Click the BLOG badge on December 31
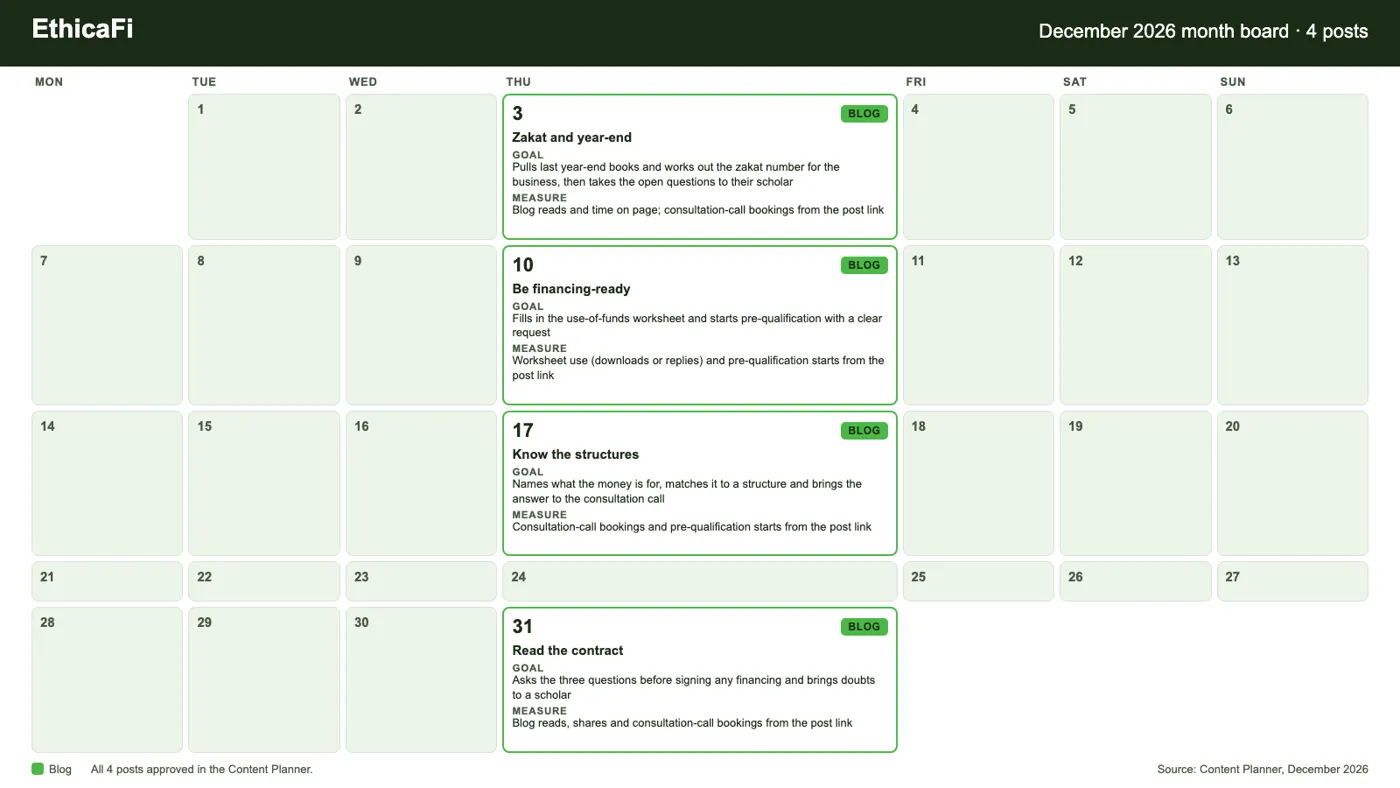Viewport: 1400px width, 788px height. click(x=864, y=626)
